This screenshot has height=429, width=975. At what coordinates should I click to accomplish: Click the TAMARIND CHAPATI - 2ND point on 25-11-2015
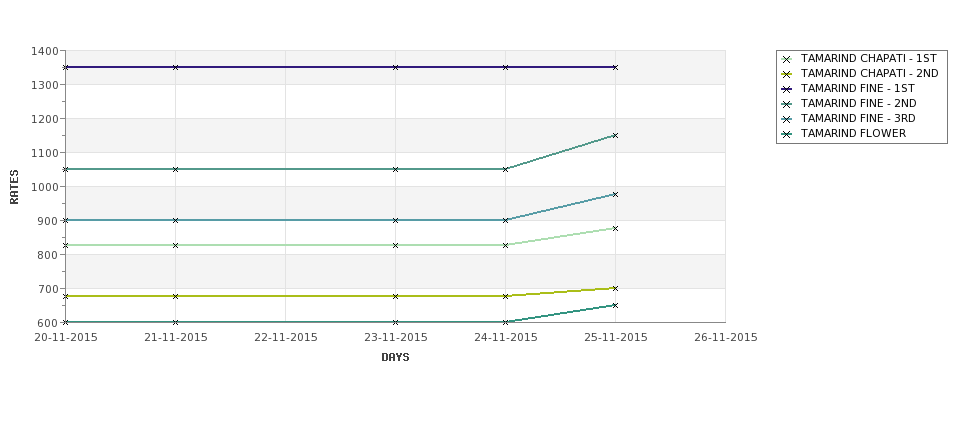click(615, 288)
